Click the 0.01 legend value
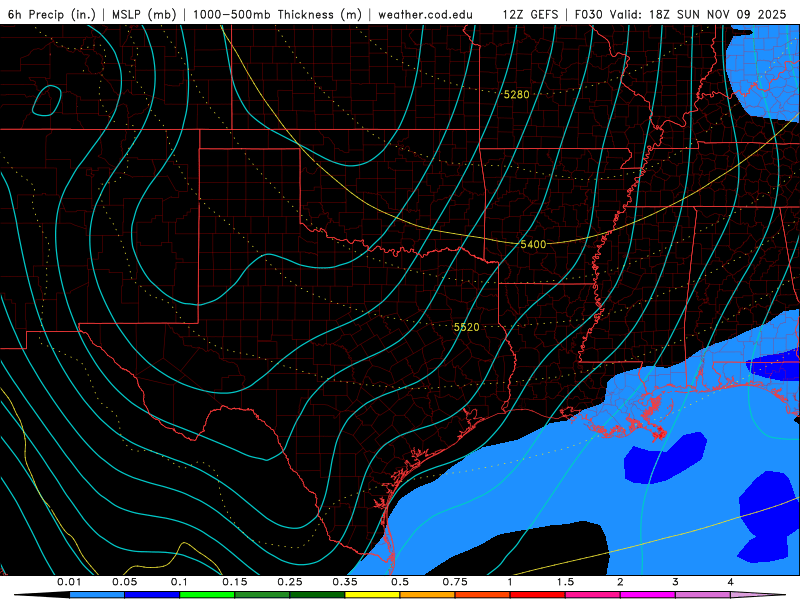Viewport: 800px width, 600px height. 69,582
